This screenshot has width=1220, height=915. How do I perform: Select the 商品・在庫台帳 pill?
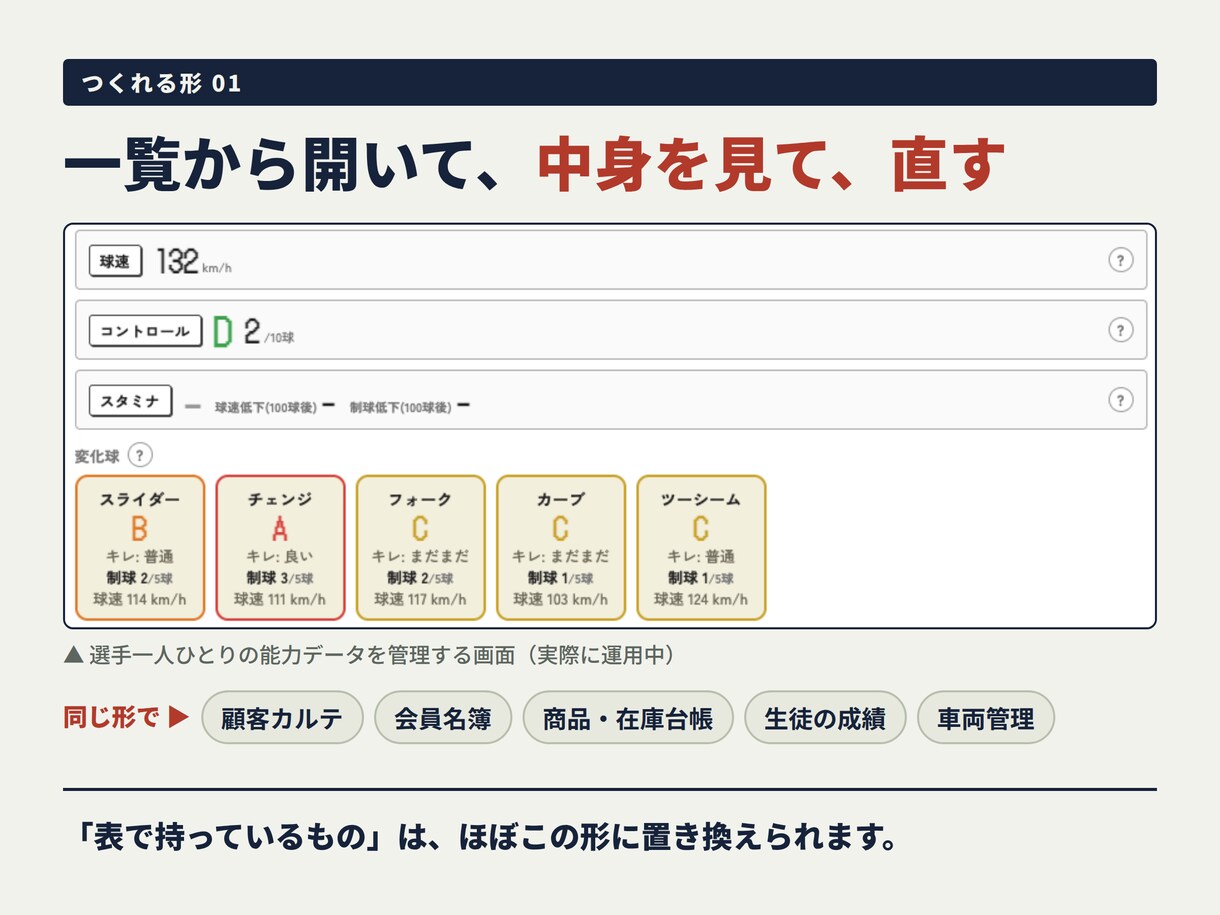tap(628, 718)
